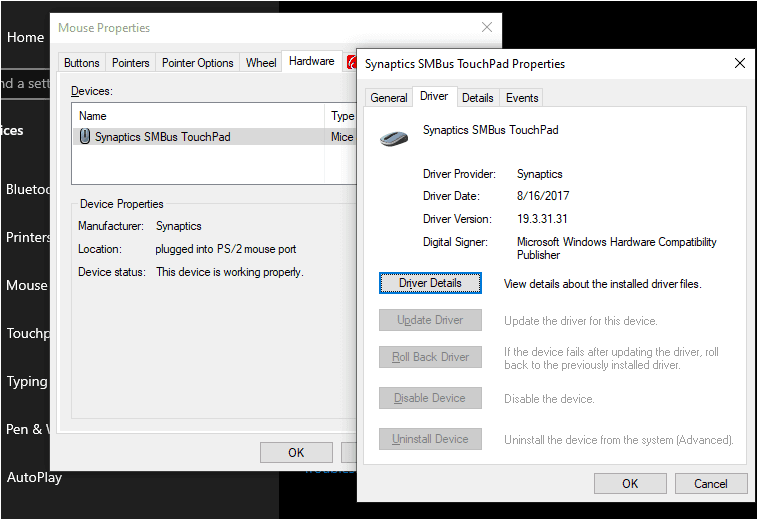Open Pen & Windows Ink in sidebar
Viewport: 758px width, 520px height.
28,429
